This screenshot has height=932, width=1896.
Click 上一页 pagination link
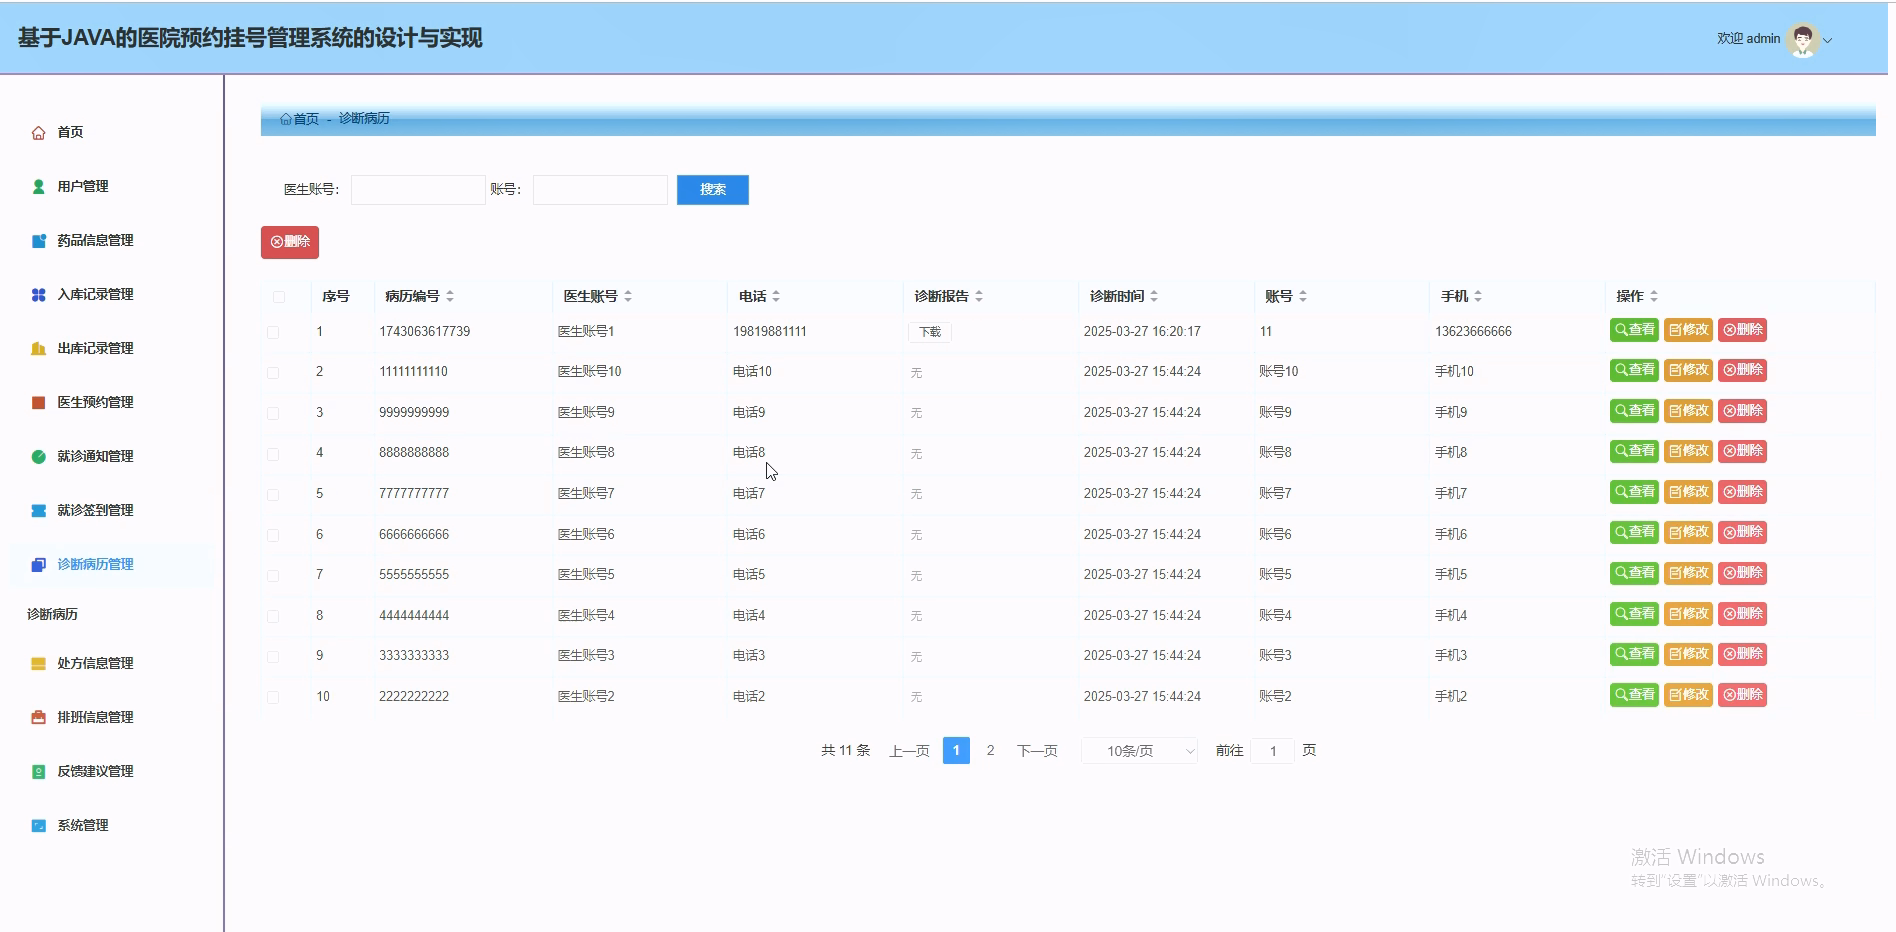(909, 751)
